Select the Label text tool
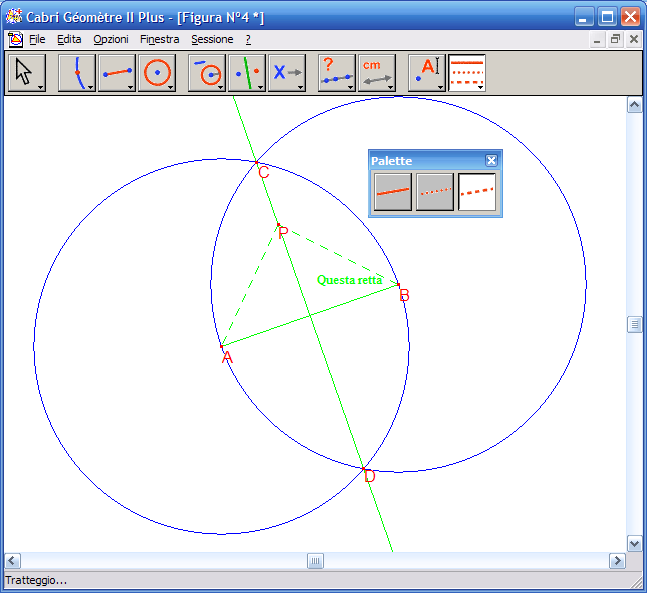The width and height of the screenshot is (647, 600). [427, 73]
